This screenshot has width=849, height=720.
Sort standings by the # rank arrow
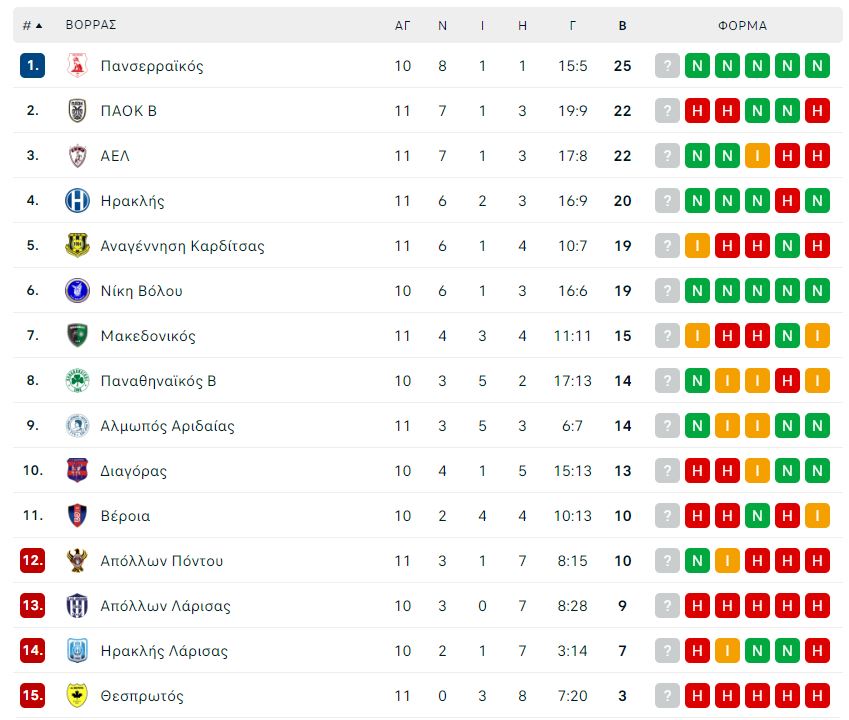(x=32, y=25)
